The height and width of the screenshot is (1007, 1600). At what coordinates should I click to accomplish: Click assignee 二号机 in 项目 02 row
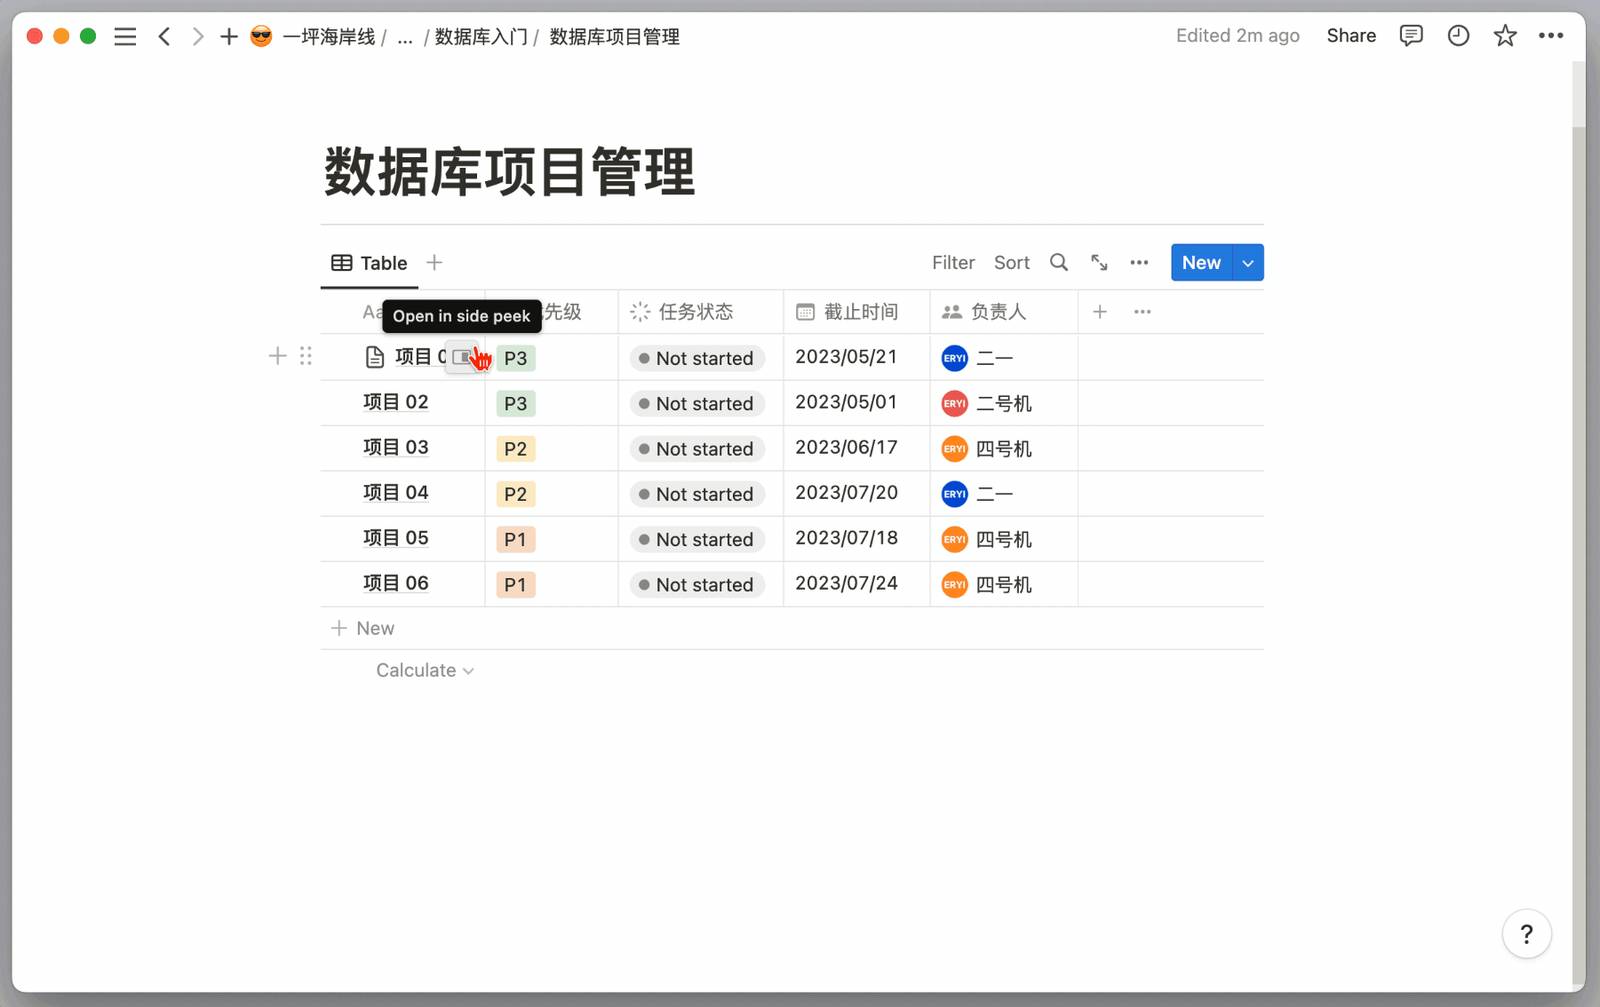(x=987, y=403)
